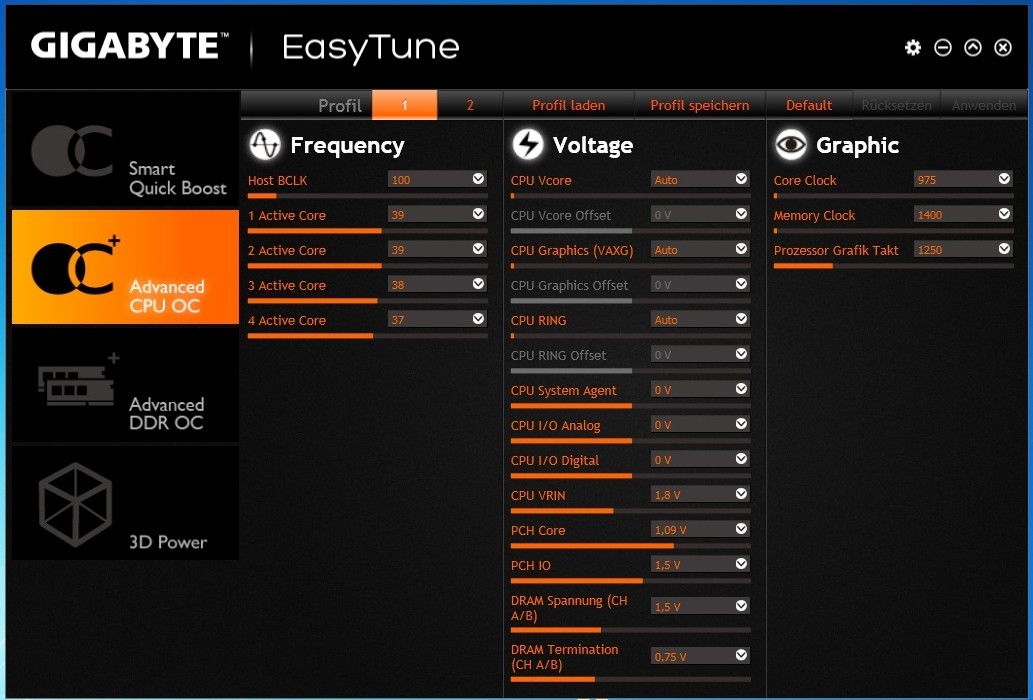Click the Smart Quick Boost OC icon
The image size is (1033, 700).
pyautogui.click(x=72, y=150)
